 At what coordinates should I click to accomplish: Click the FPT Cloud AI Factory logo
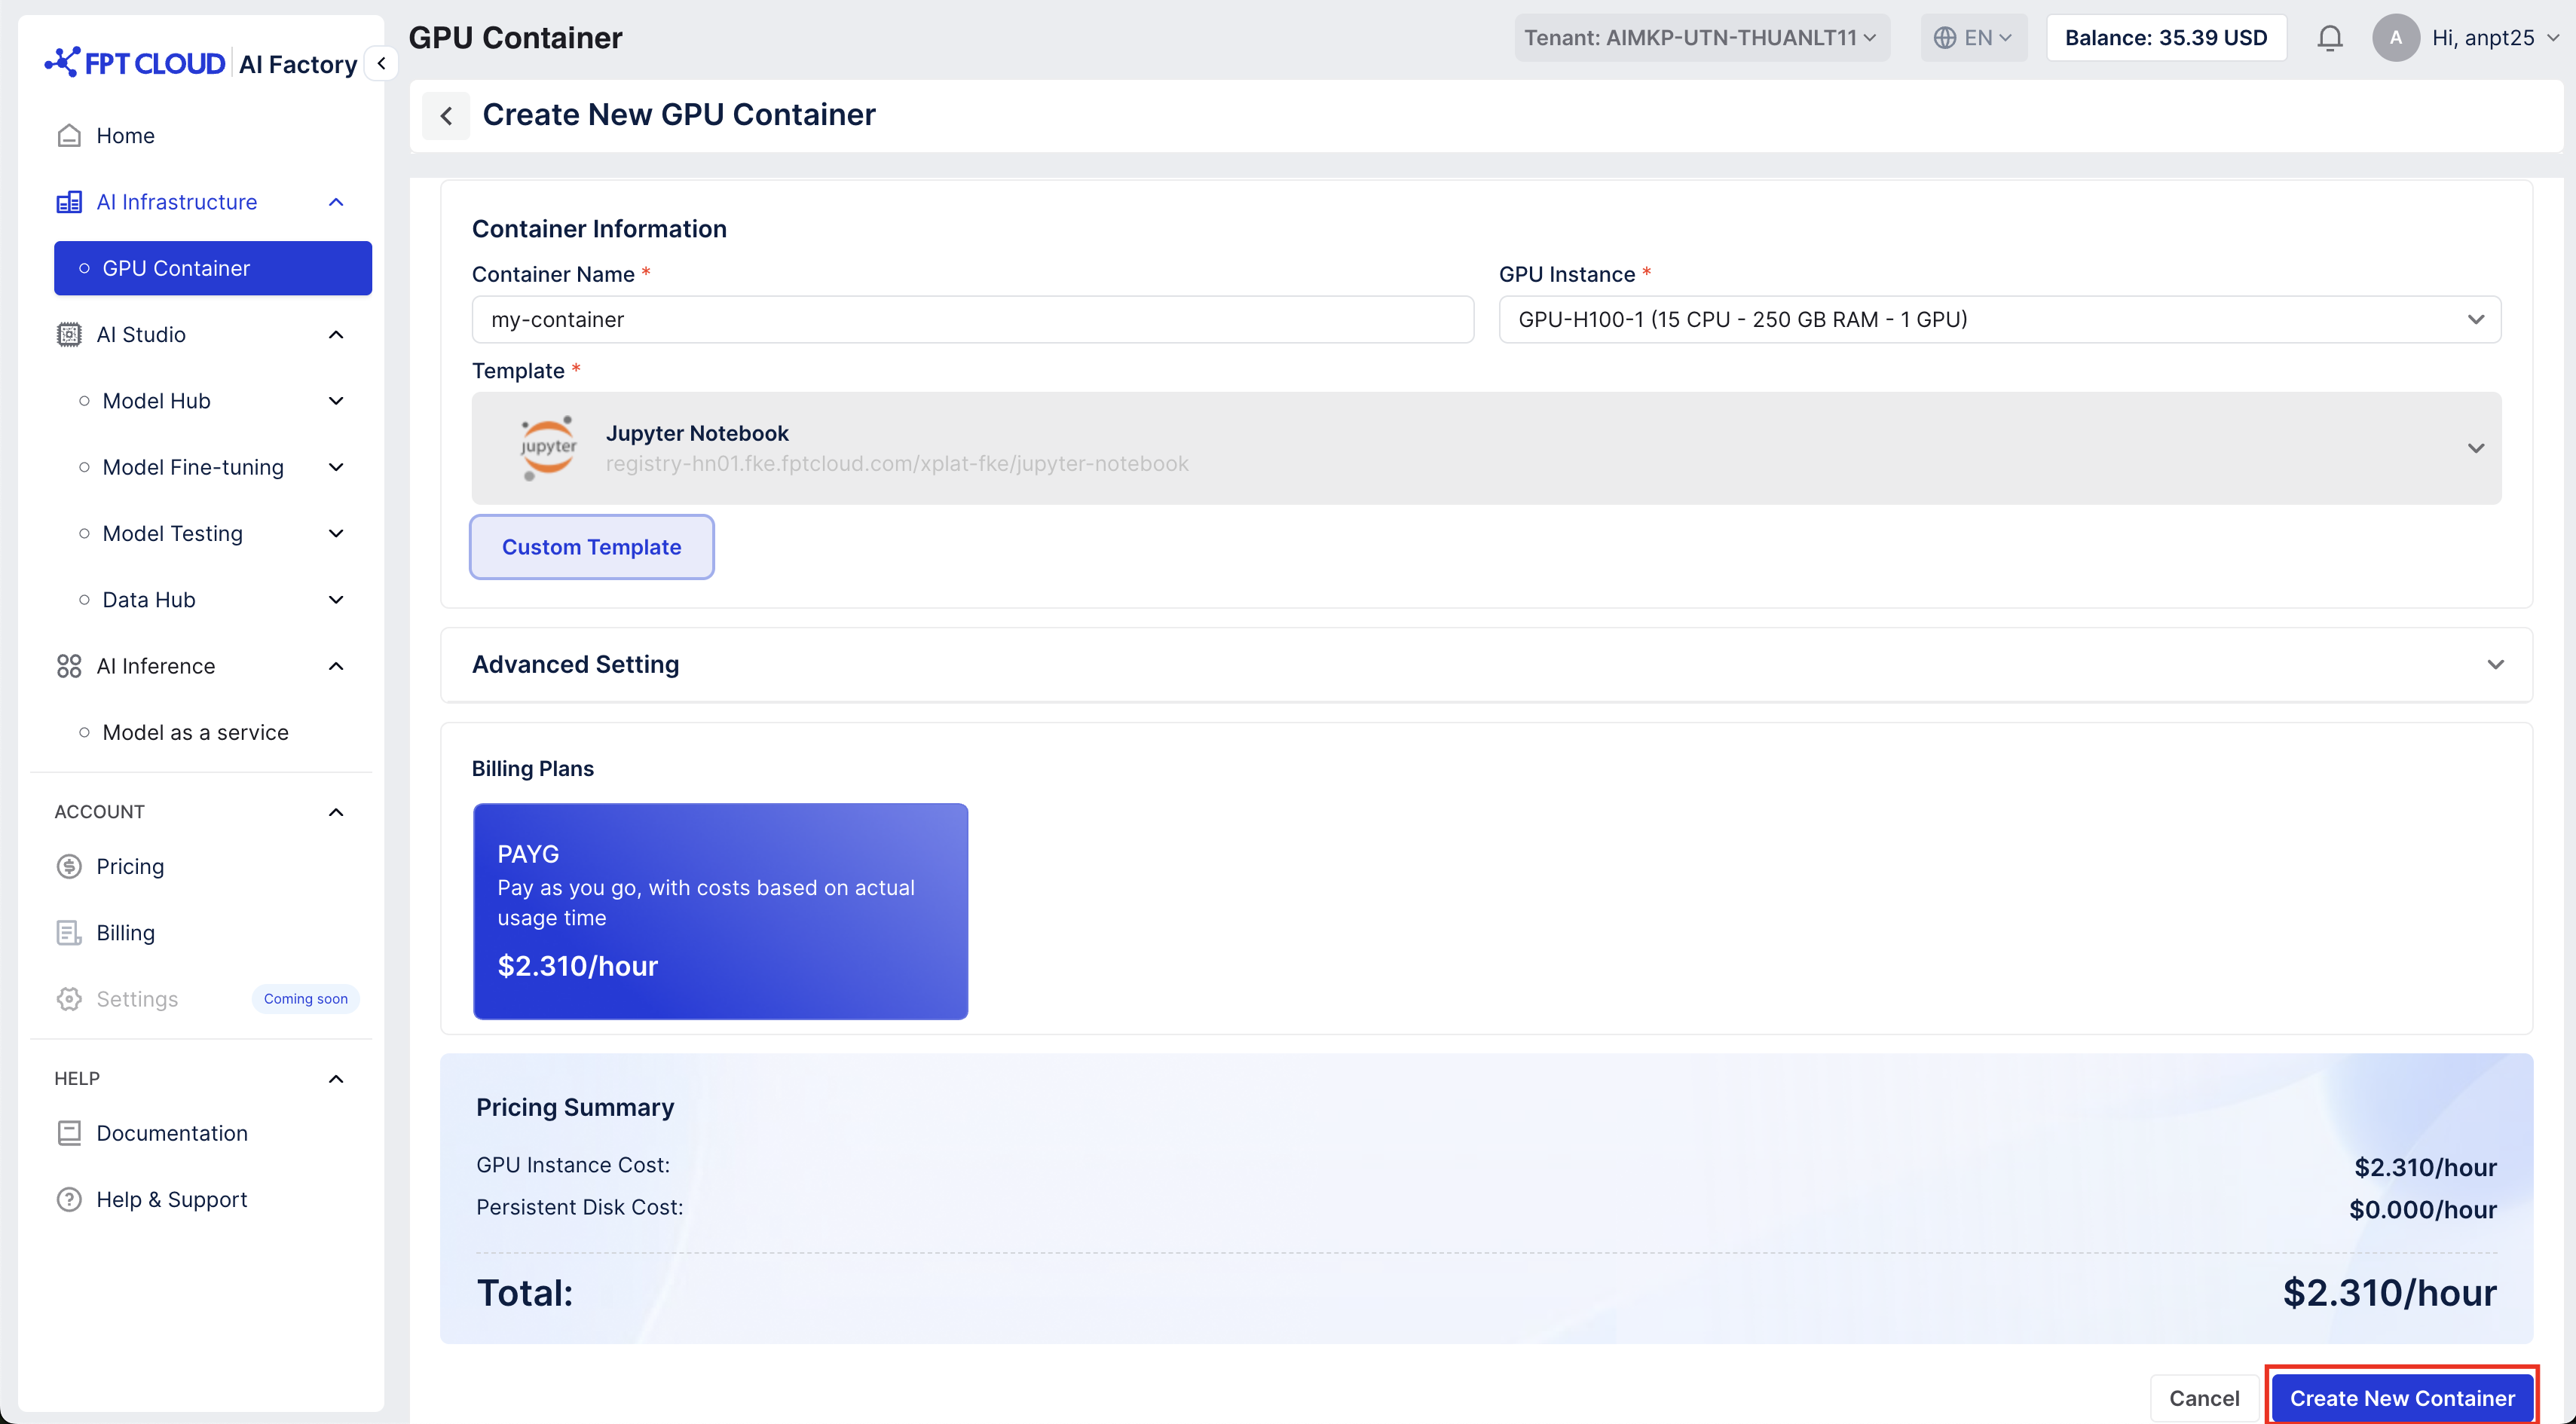pyautogui.click(x=201, y=64)
